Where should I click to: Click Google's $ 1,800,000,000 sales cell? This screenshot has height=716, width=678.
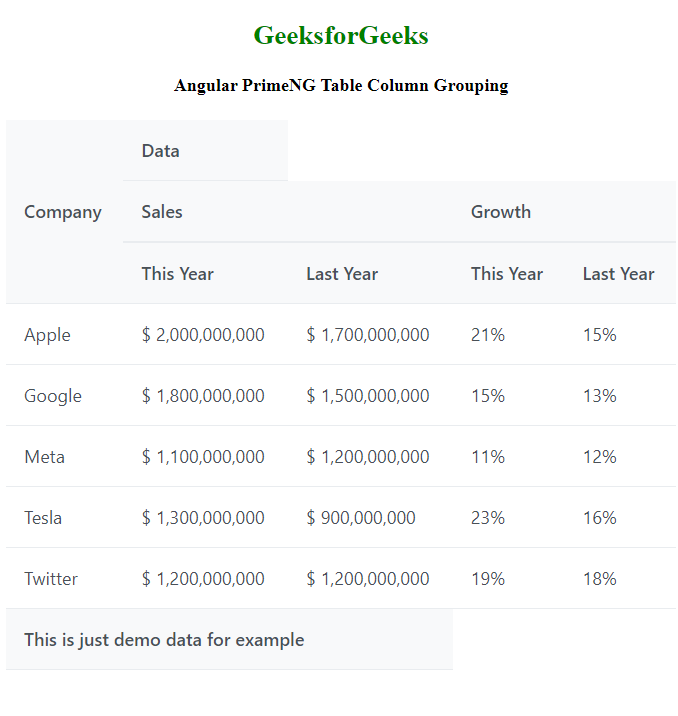203,396
